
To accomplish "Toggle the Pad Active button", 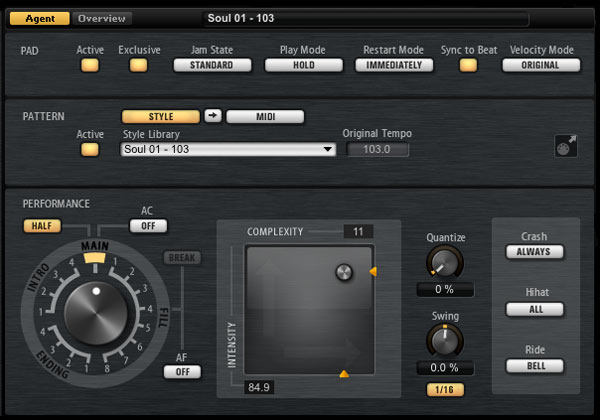I will point(90,65).
